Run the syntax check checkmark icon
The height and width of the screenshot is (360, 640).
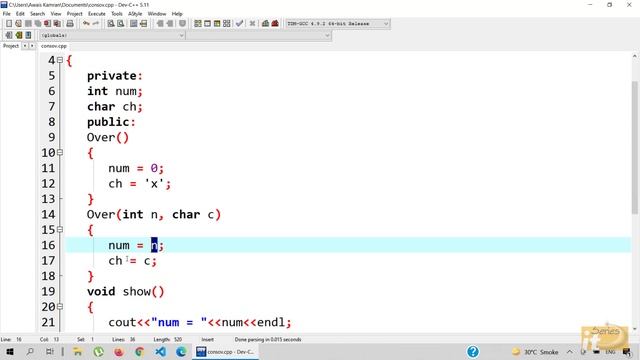tap(240, 24)
